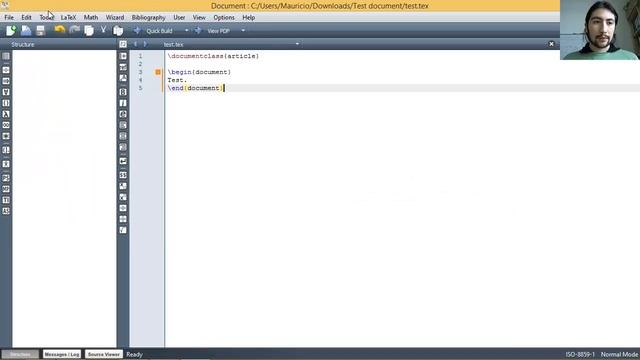Click the \end{document} line in editor

pos(196,88)
